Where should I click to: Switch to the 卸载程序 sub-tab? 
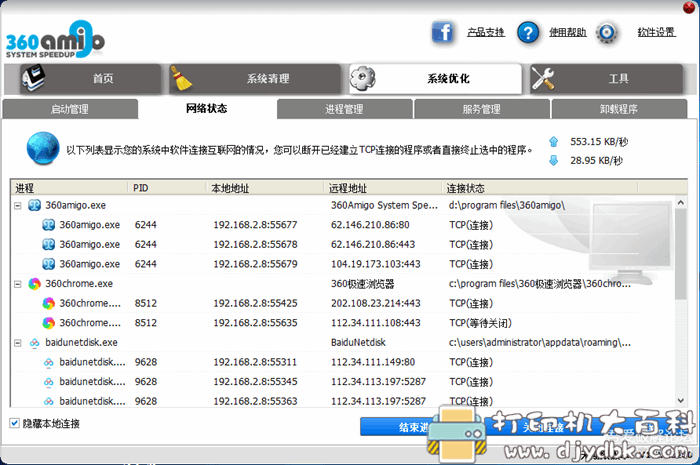pos(619,109)
